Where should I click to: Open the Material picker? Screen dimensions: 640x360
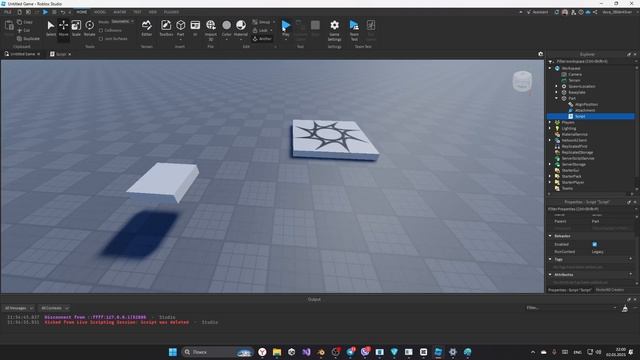(x=241, y=28)
